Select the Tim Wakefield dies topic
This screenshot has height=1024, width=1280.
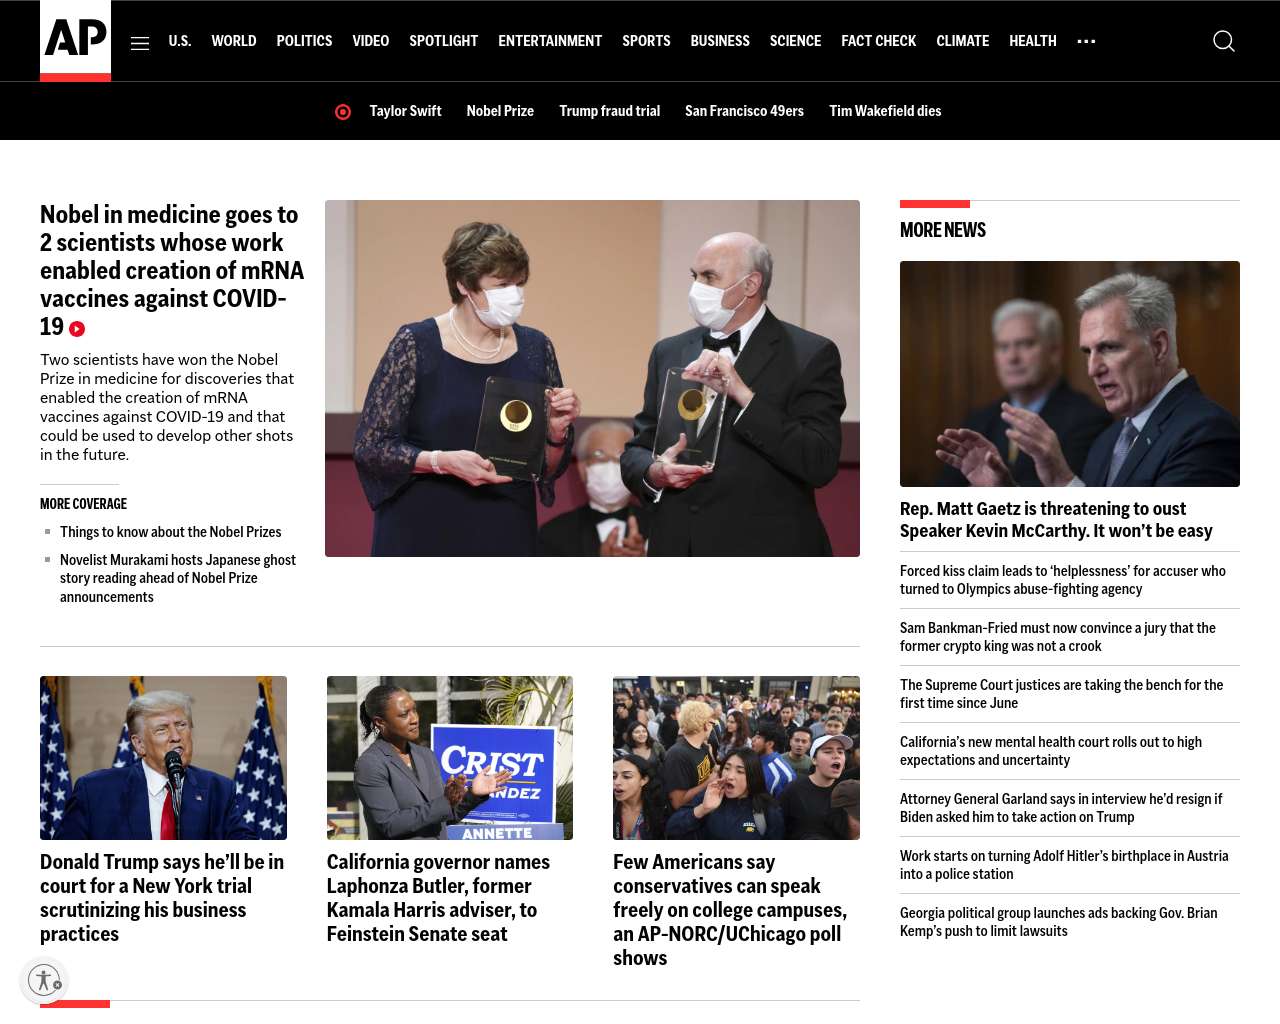click(x=885, y=111)
